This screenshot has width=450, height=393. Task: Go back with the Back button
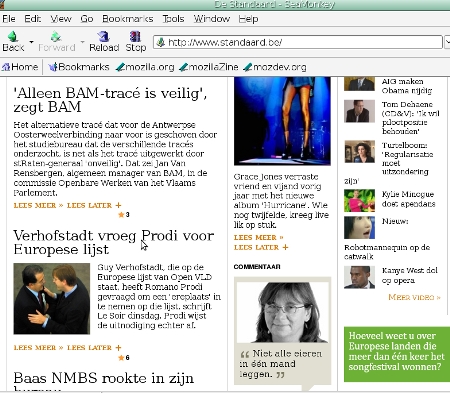point(13,41)
